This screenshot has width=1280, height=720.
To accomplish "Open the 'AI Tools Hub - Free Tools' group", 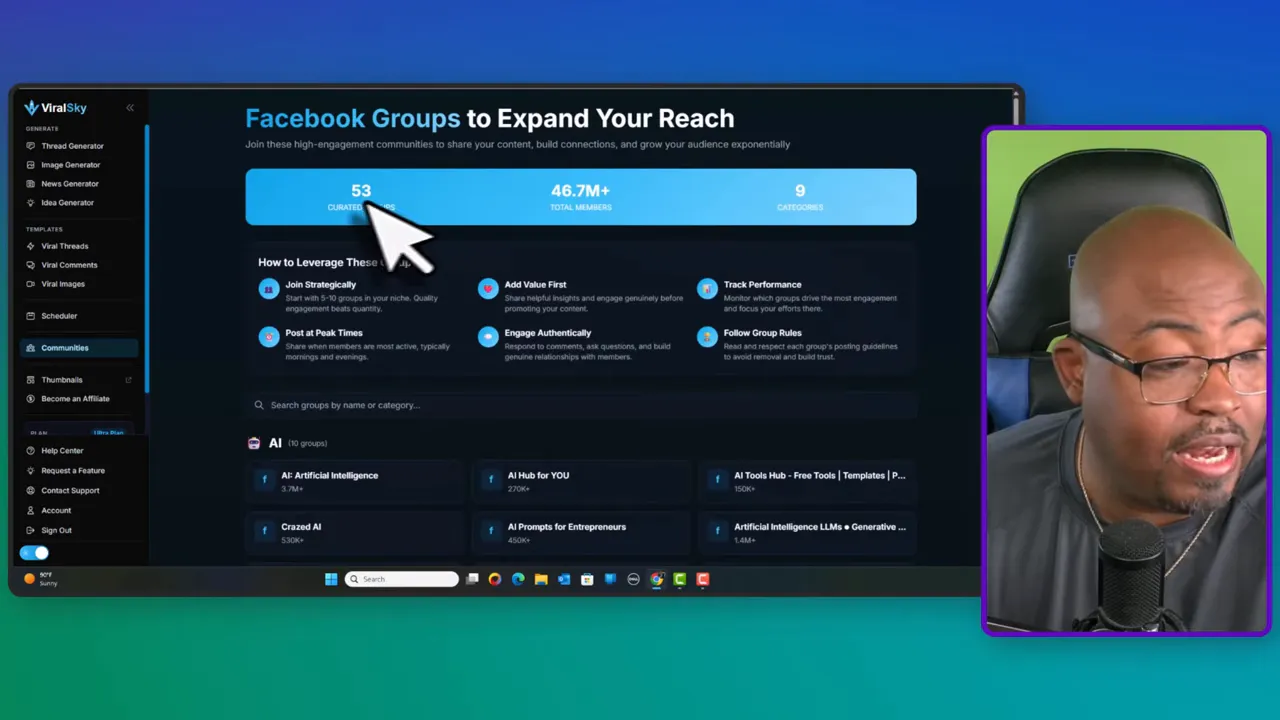I will coord(808,481).
